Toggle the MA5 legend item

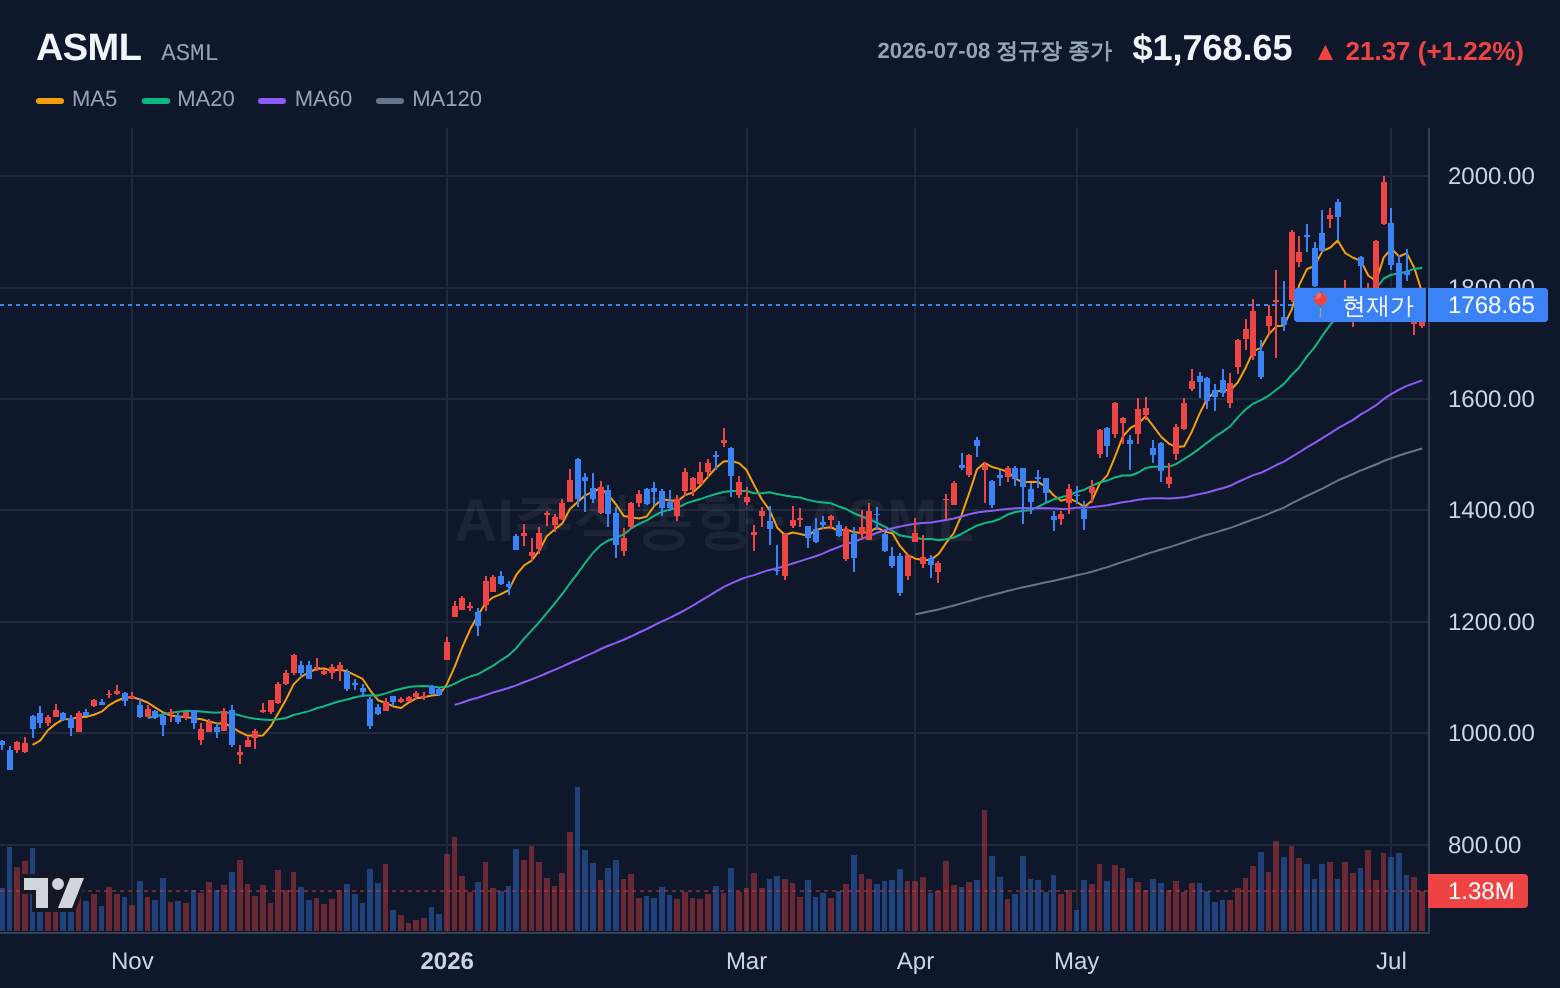tap(77, 99)
